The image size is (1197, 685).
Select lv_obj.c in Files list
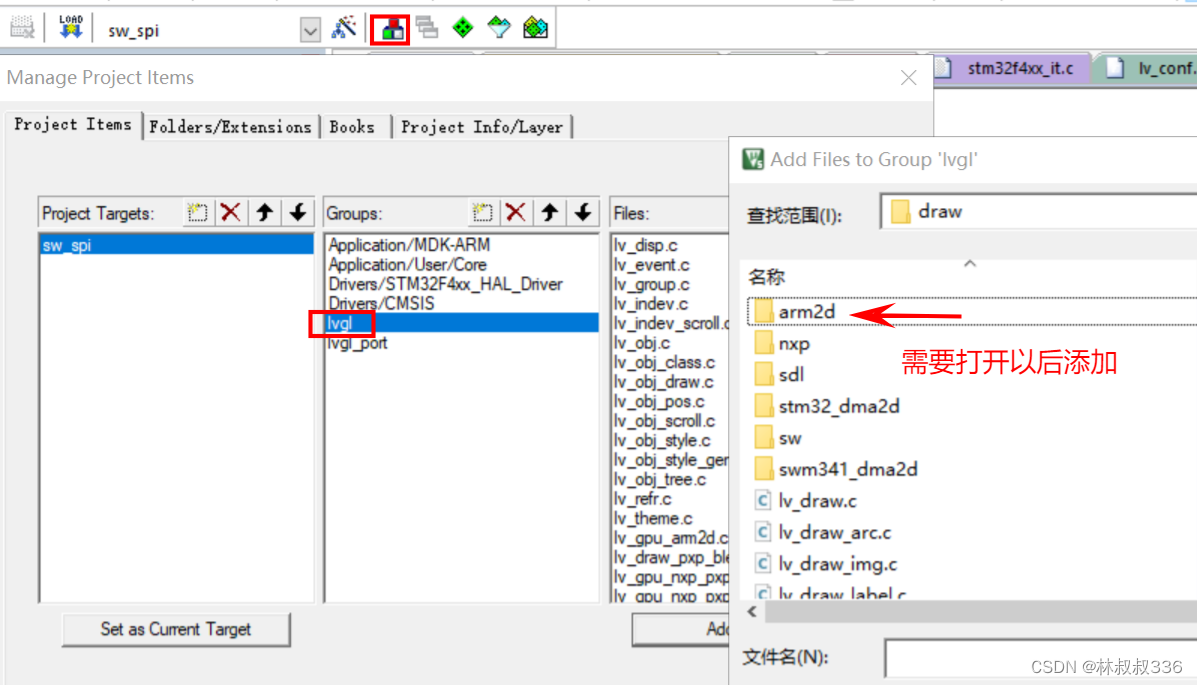pyautogui.click(x=642, y=343)
